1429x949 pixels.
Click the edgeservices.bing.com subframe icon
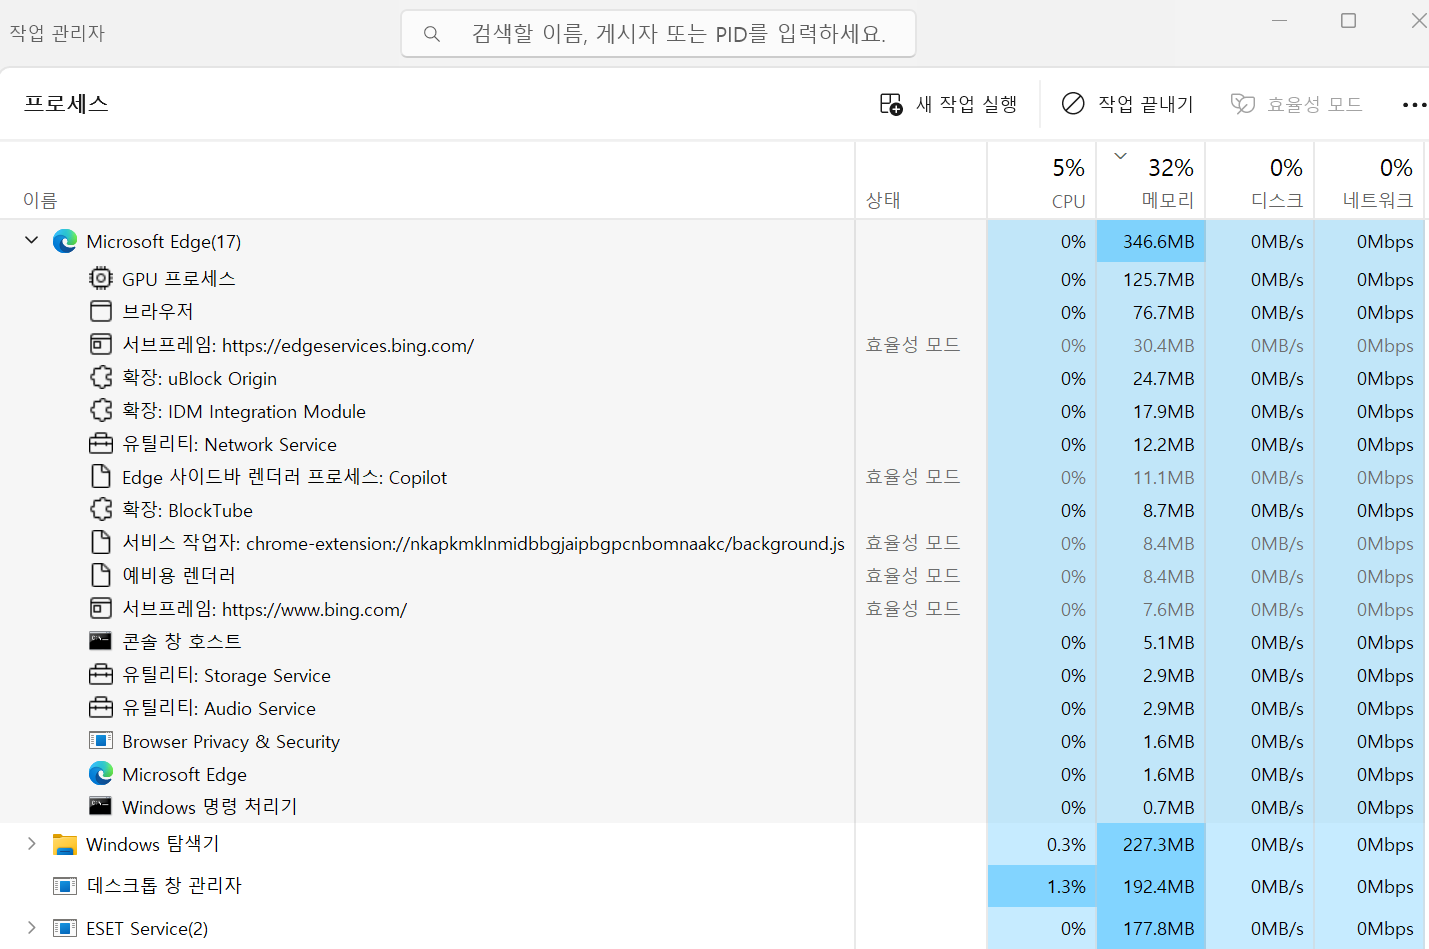click(x=101, y=344)
